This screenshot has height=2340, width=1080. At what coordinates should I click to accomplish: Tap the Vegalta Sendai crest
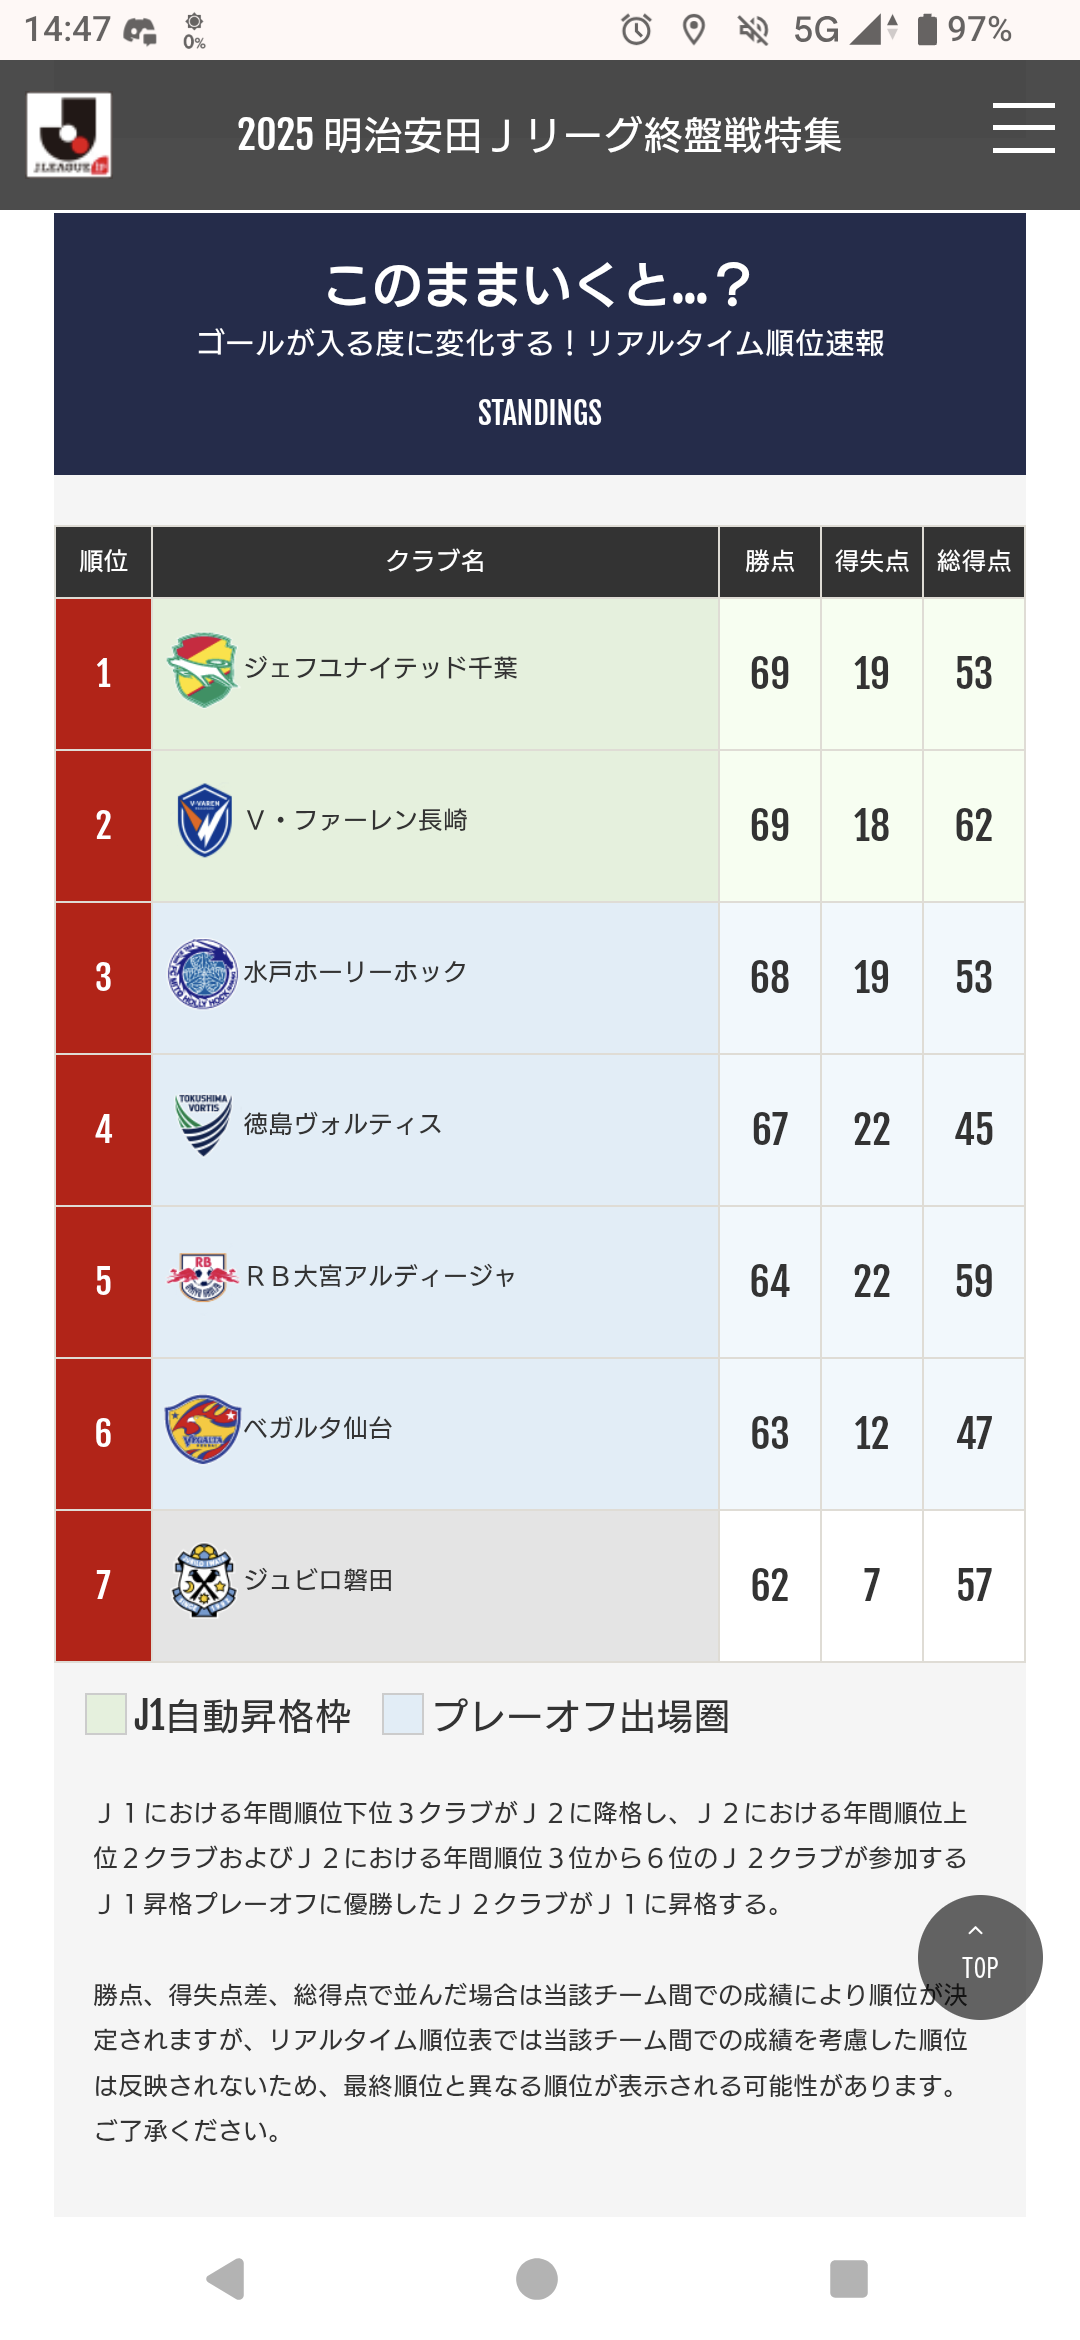pyautogui.click(x=203, y=1429)
